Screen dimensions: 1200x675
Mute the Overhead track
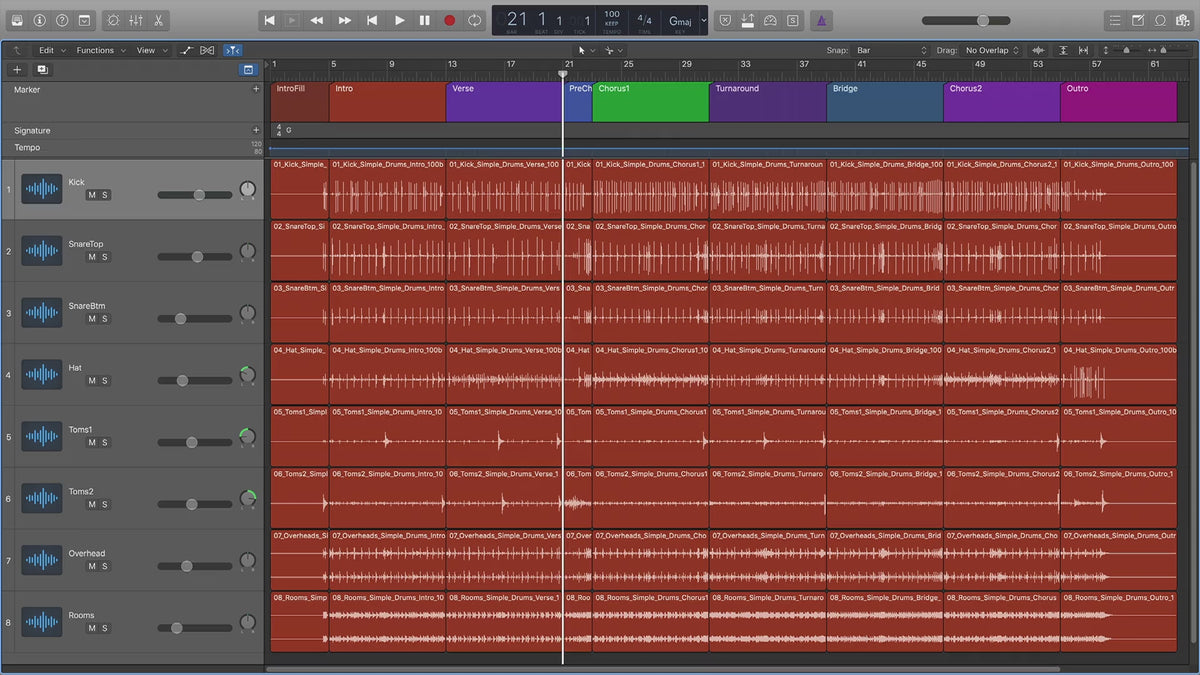tap(92, 566)
